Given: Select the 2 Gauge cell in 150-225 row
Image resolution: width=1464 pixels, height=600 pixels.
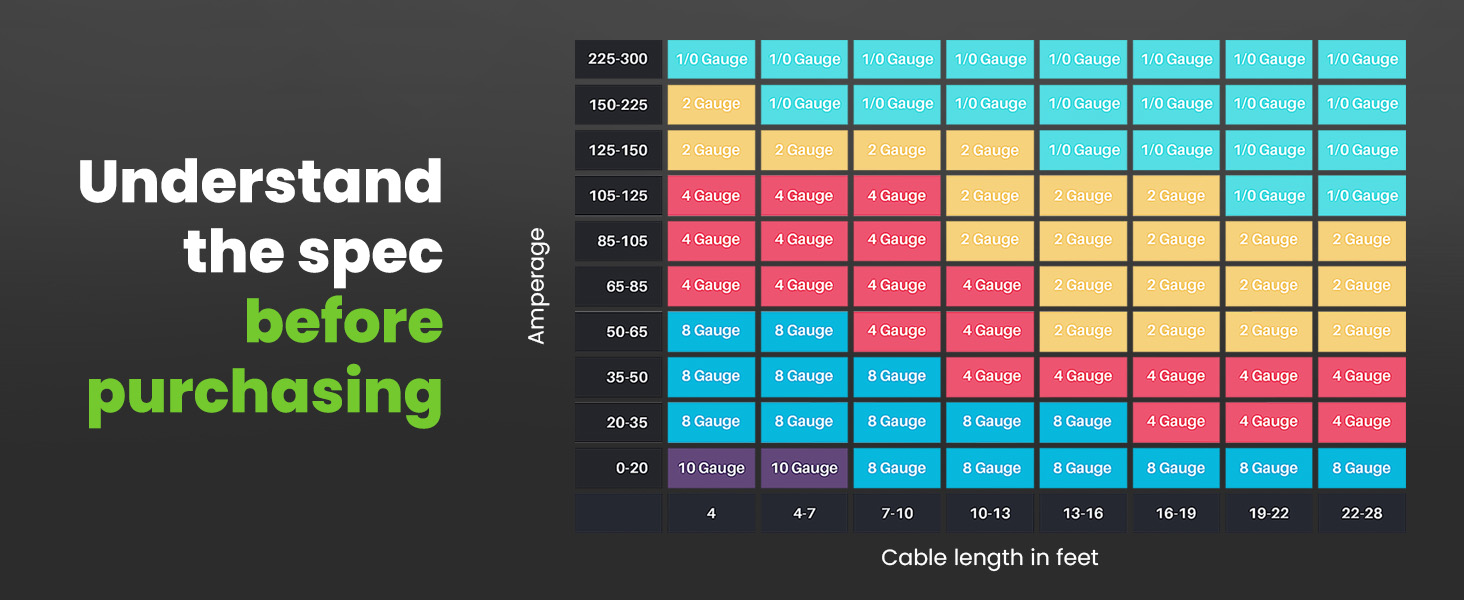Looking at the screenshot, I should pos(711,104).
